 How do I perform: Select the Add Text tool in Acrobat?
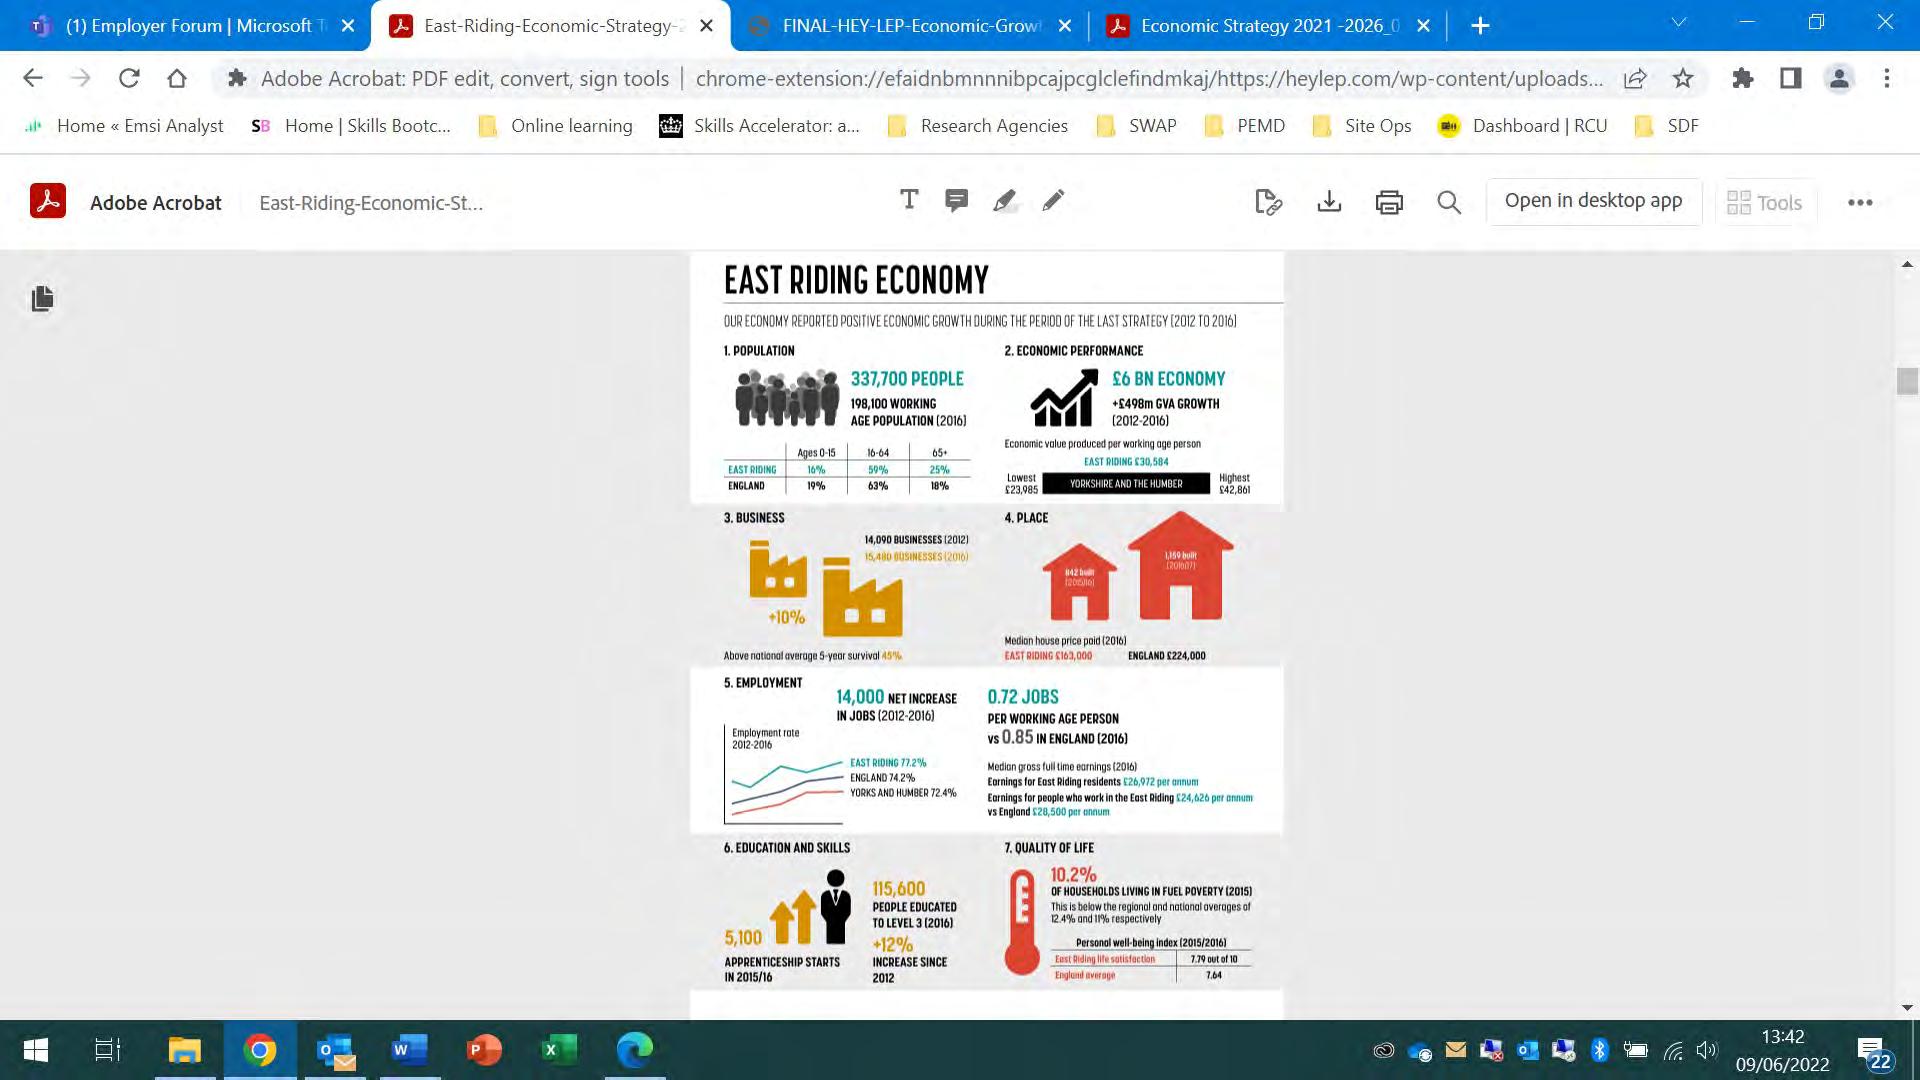tap(908, 201)
